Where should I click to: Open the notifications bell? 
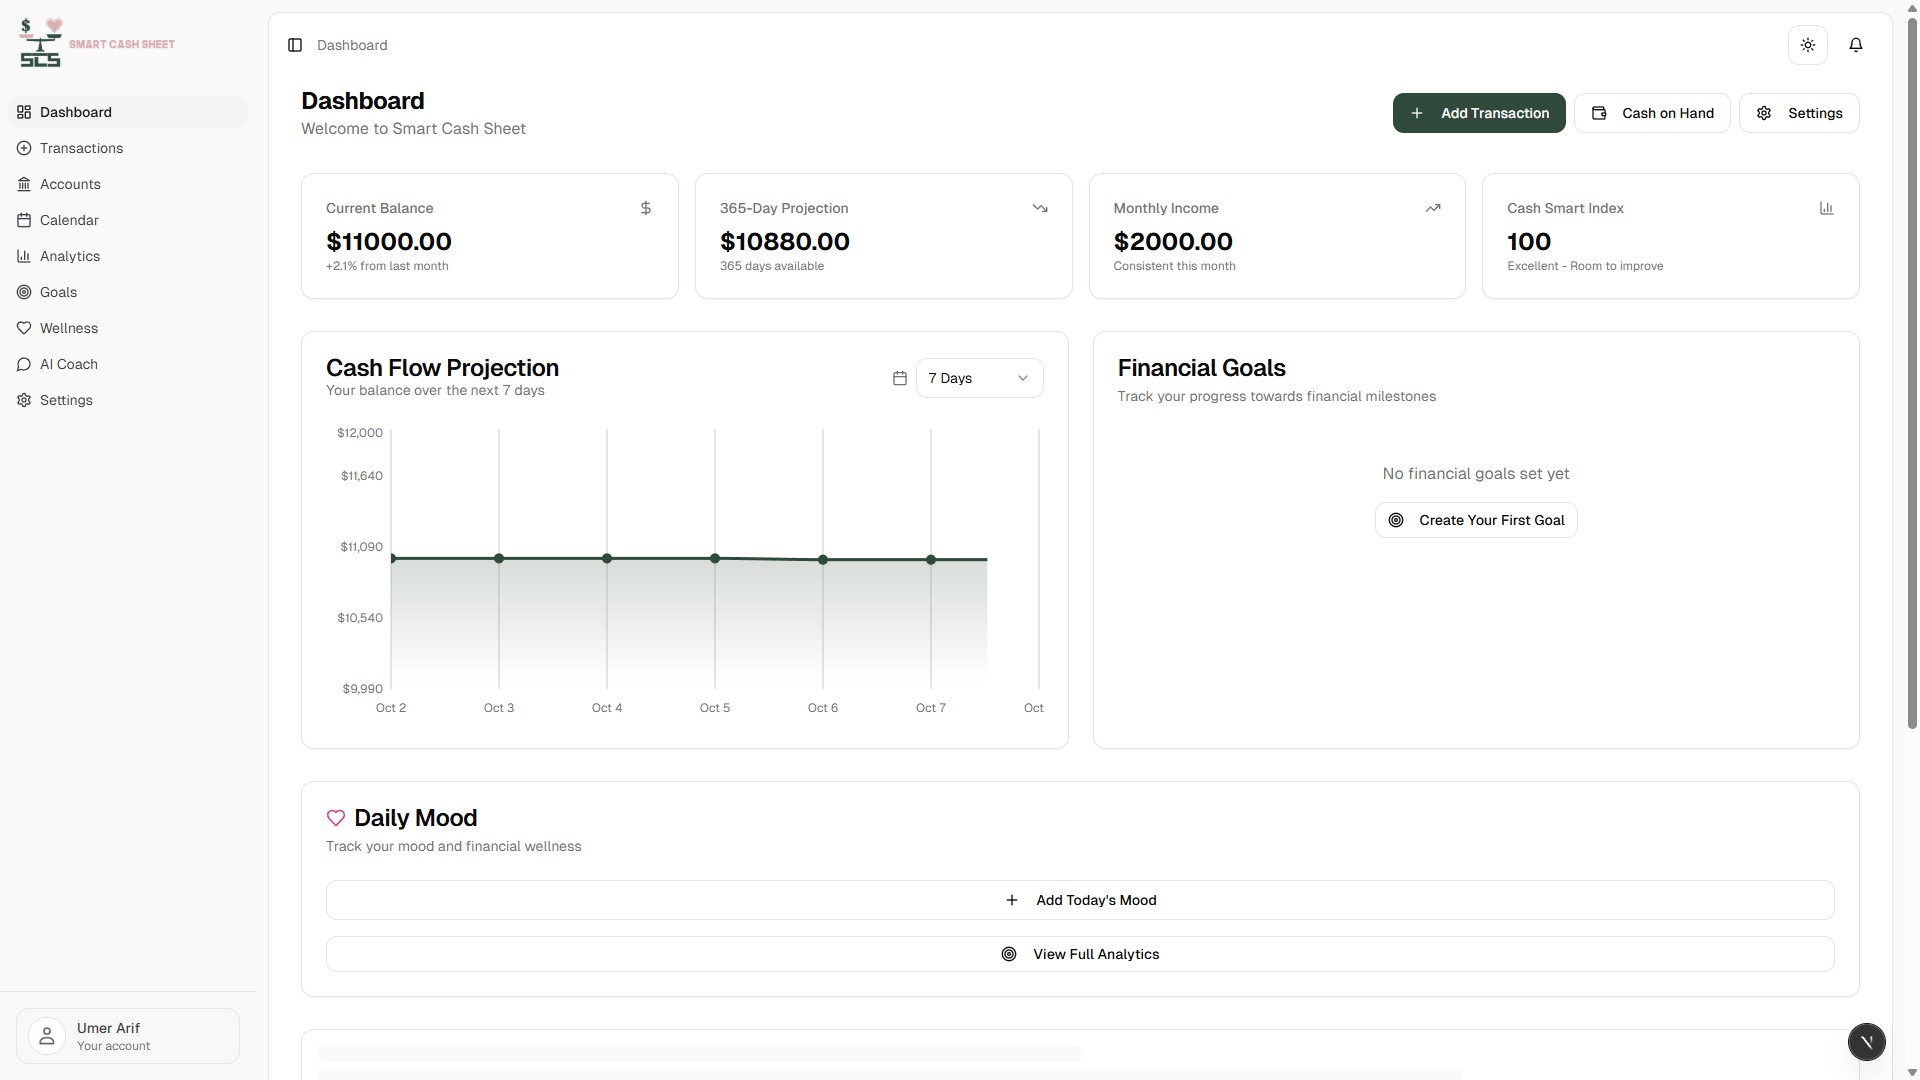point(1855,45)
